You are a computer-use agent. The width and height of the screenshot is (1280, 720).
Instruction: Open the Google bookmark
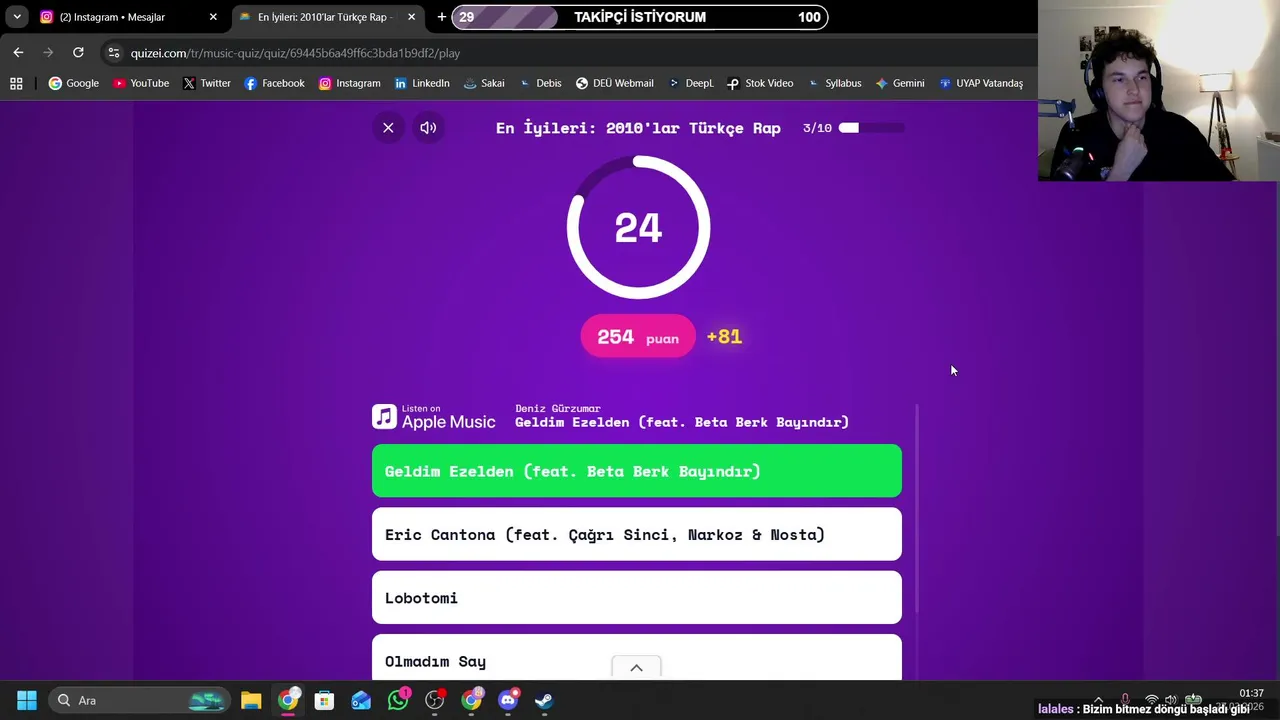point(74,83)
